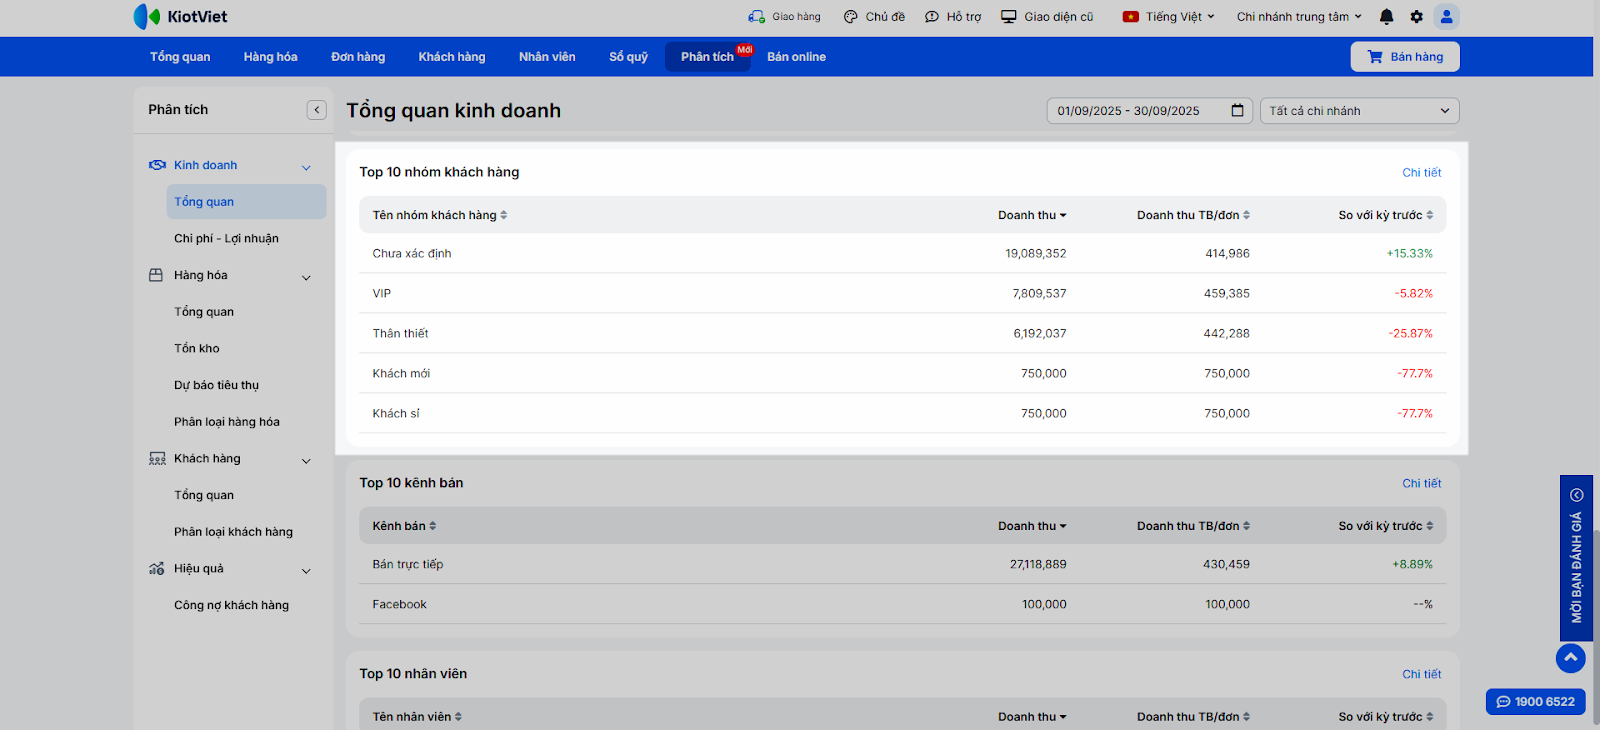This screenshot has height=730, width=1600.
Task: Select Dự báo tiêu thụ in sidebar
Action: point(217,385)
